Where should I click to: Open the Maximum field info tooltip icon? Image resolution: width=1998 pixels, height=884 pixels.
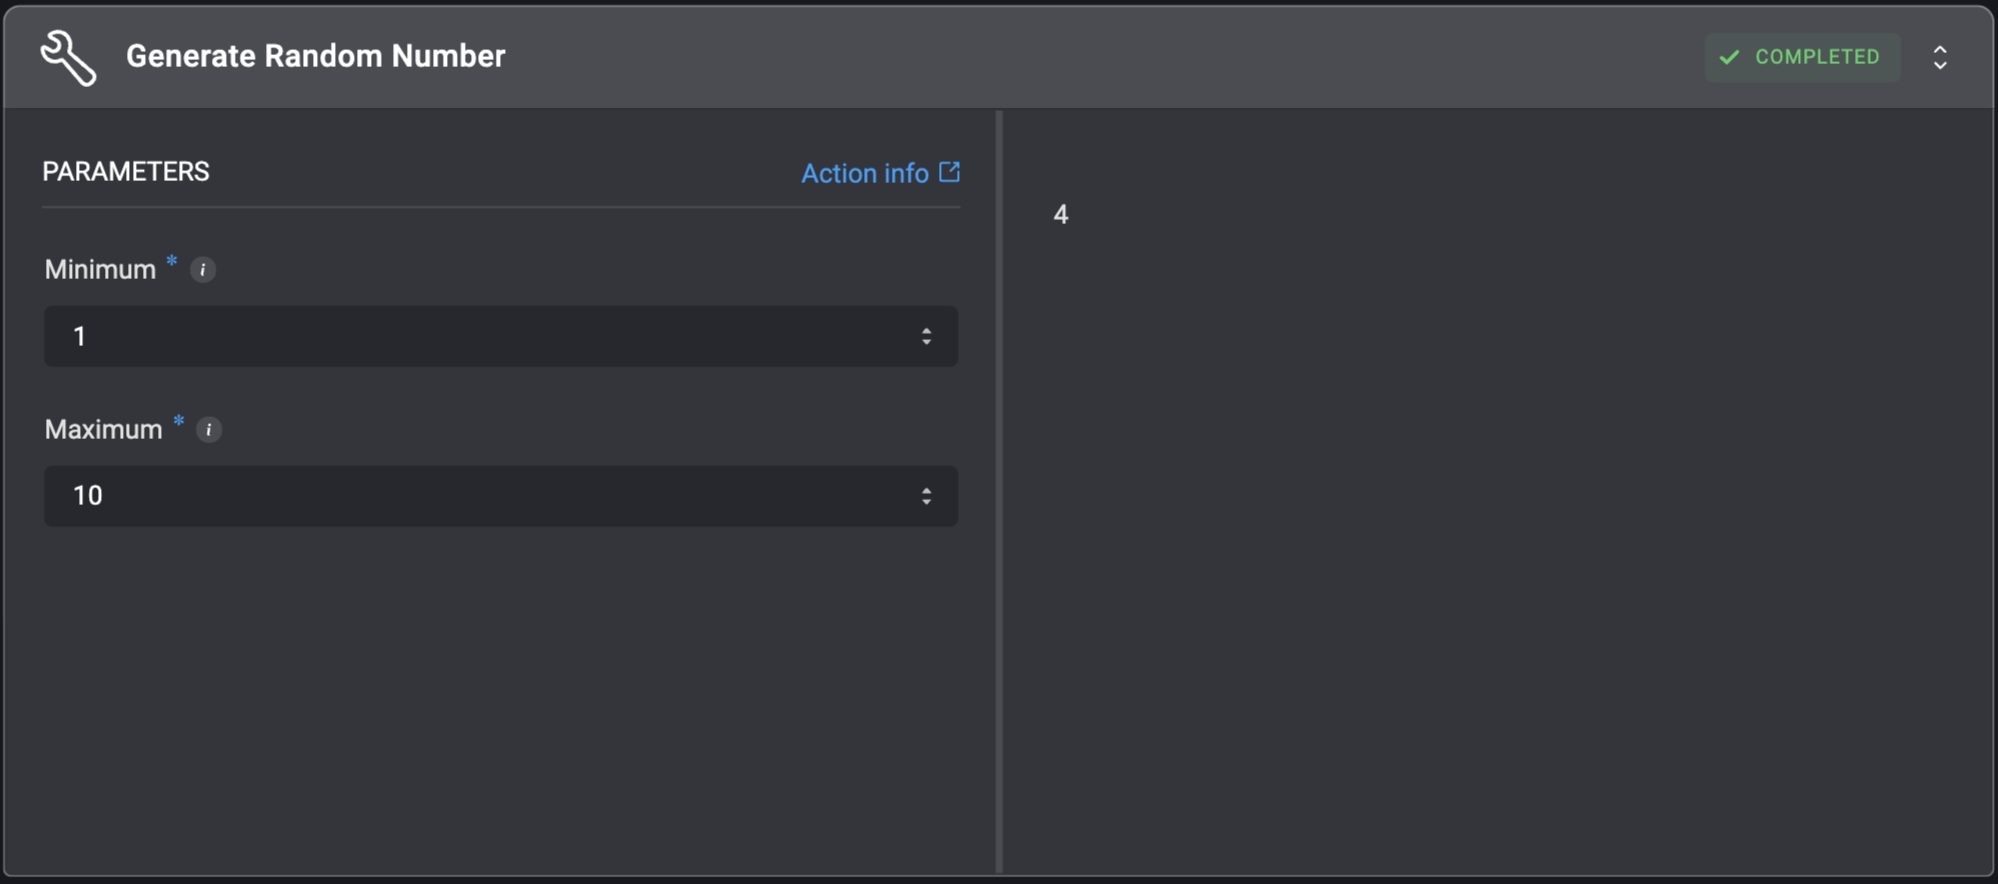tap(209, 430)
